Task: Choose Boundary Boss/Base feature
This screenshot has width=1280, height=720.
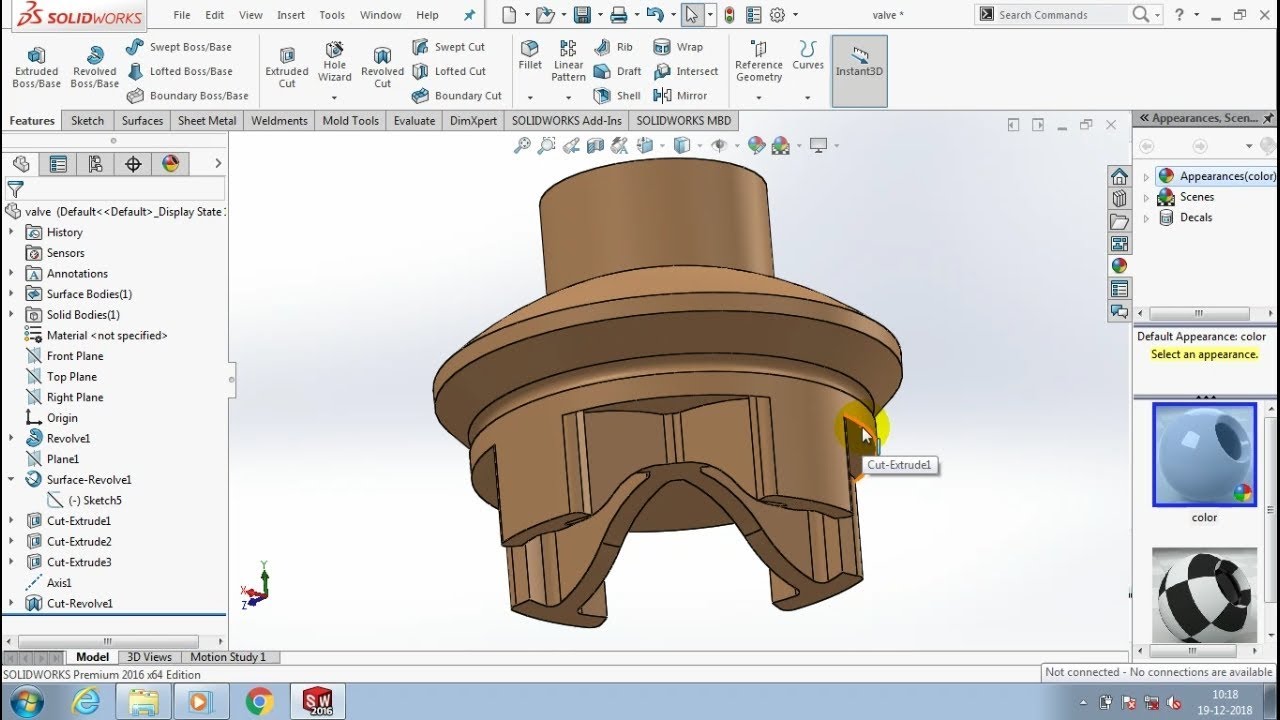Action: coord(187,96)
